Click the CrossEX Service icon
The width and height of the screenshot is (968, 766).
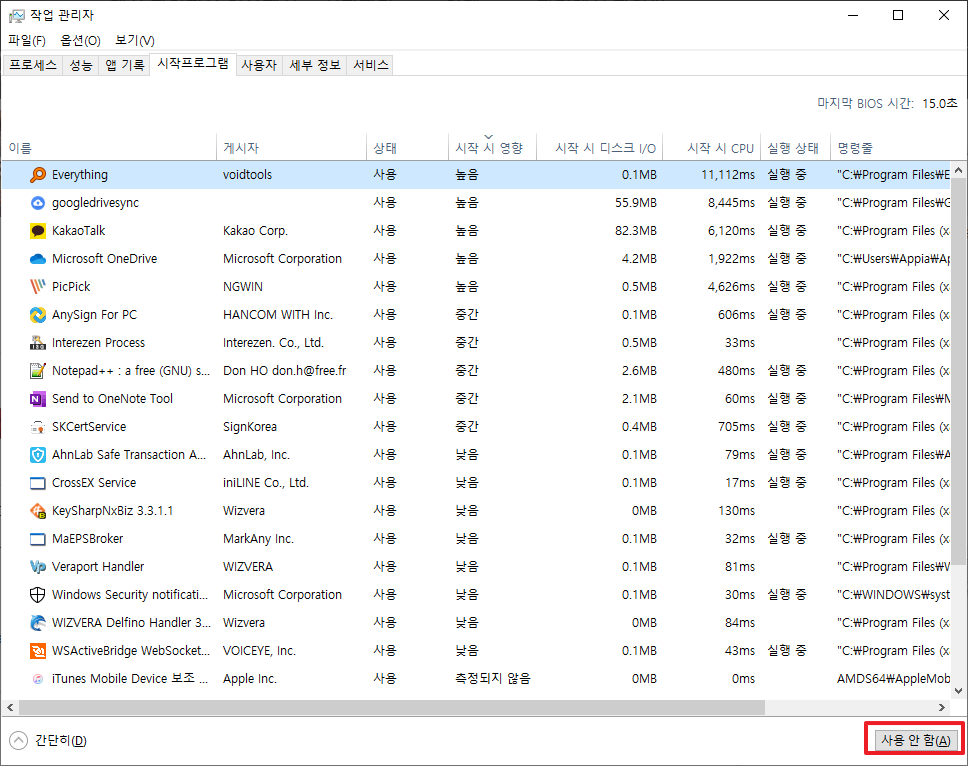tap(38, 483)
